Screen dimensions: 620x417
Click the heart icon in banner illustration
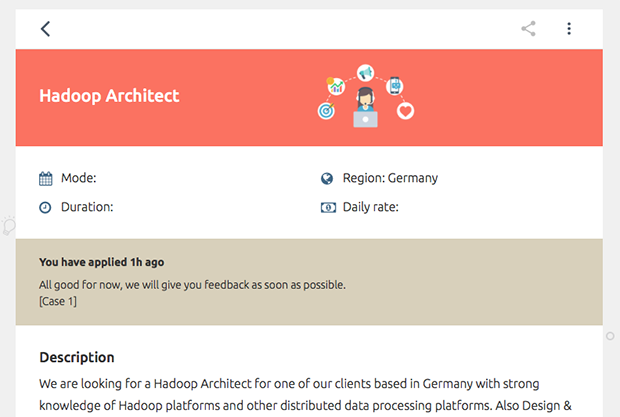[405, 111]
